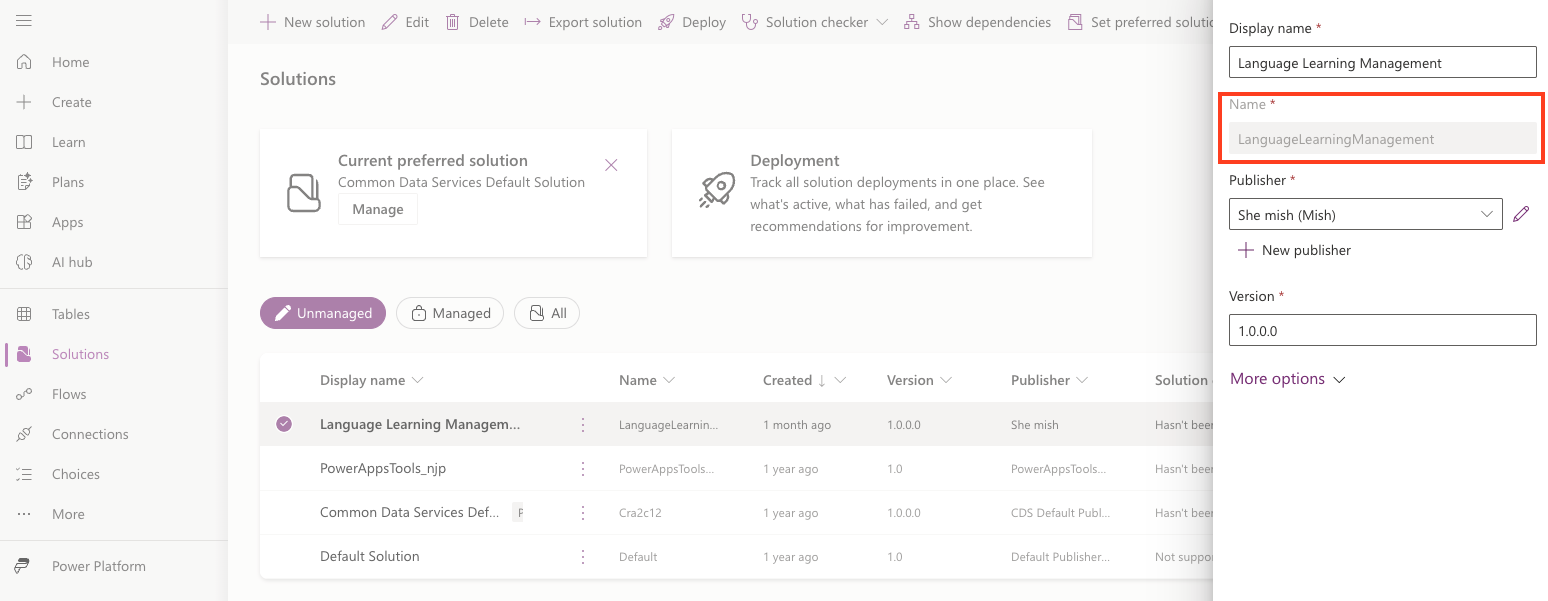Click the New publisher link
This screenshot has height=601, width=1548.
click(1295, 250)
